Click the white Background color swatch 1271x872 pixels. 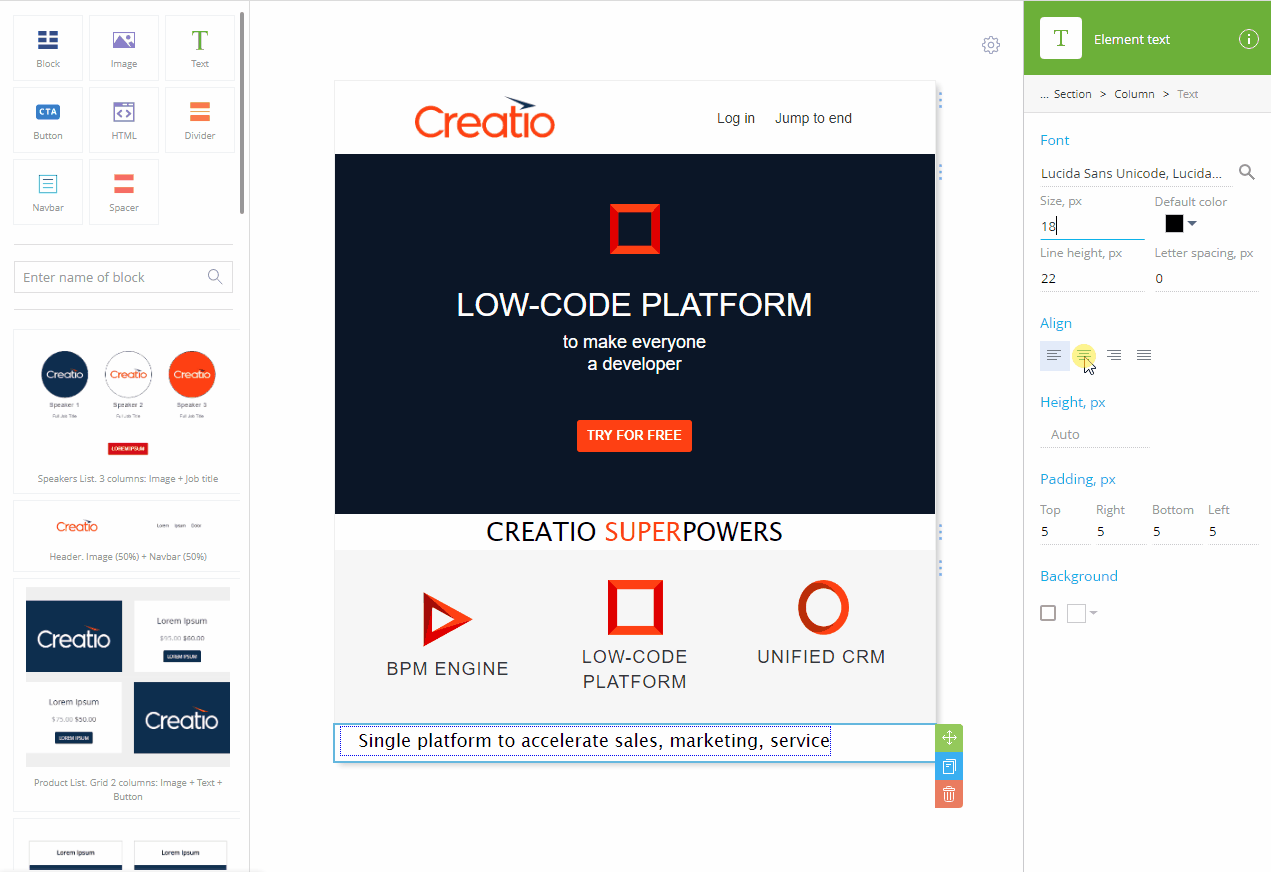[1076, 613]
